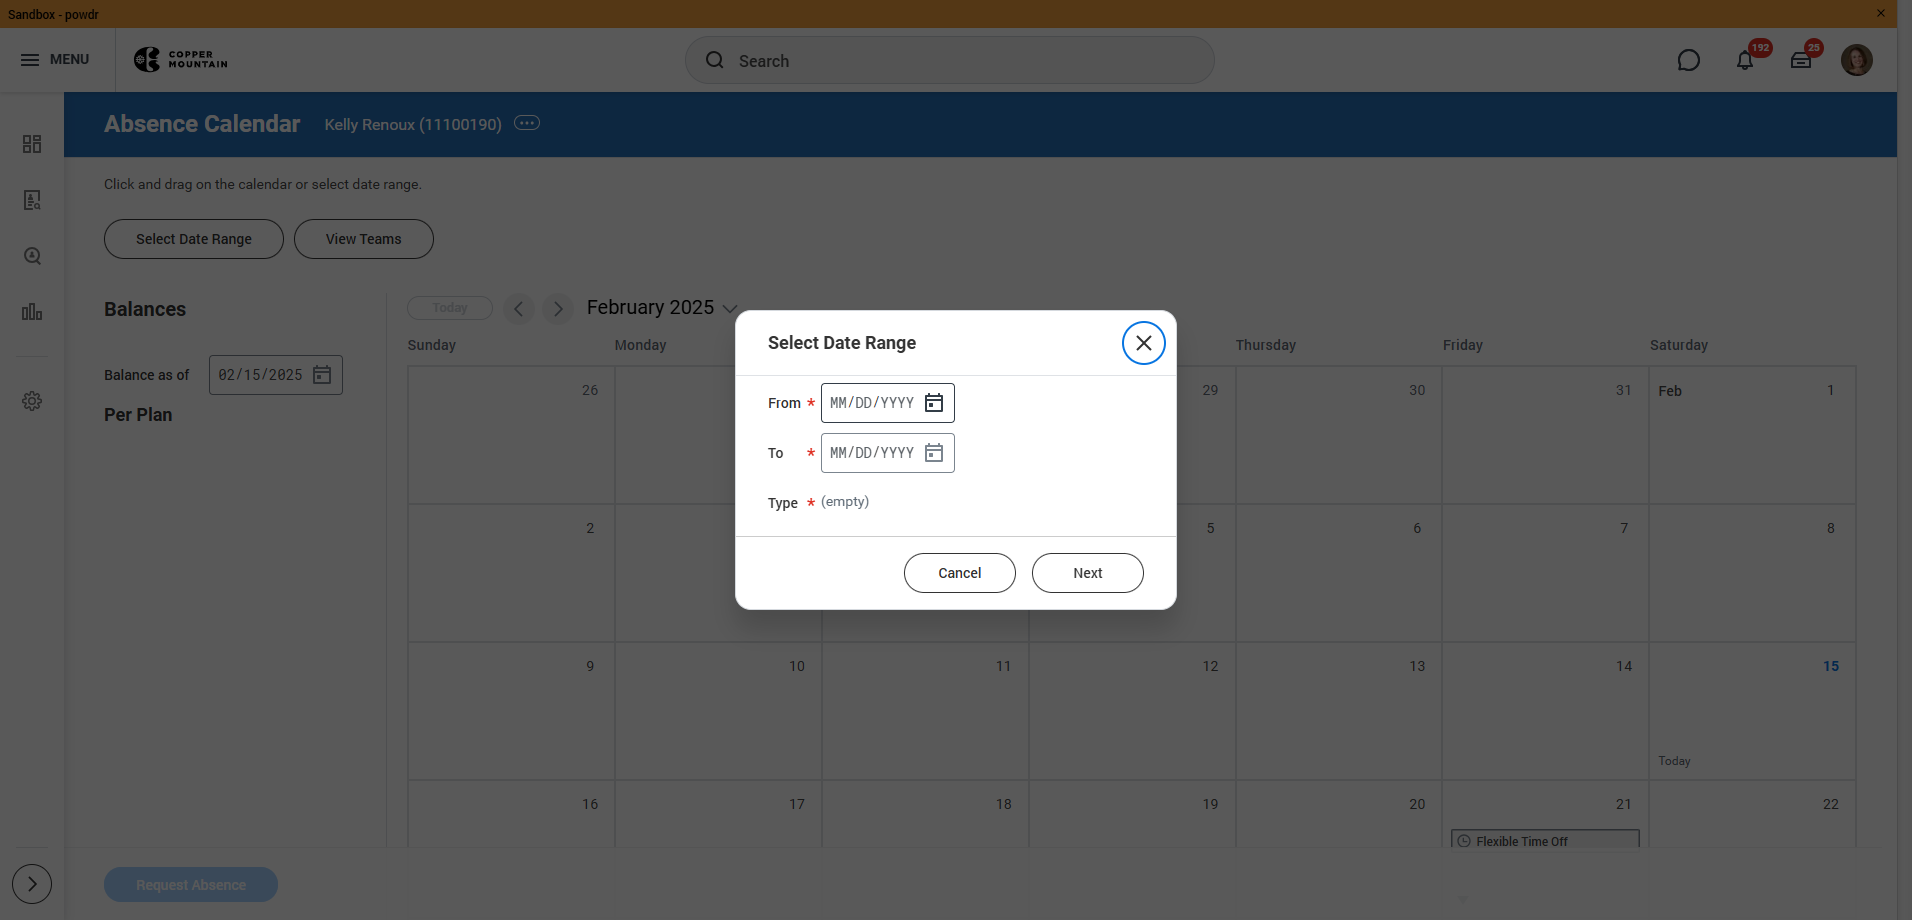
Task: Open the bar chart sidebar icon
Action: point(32,312)
